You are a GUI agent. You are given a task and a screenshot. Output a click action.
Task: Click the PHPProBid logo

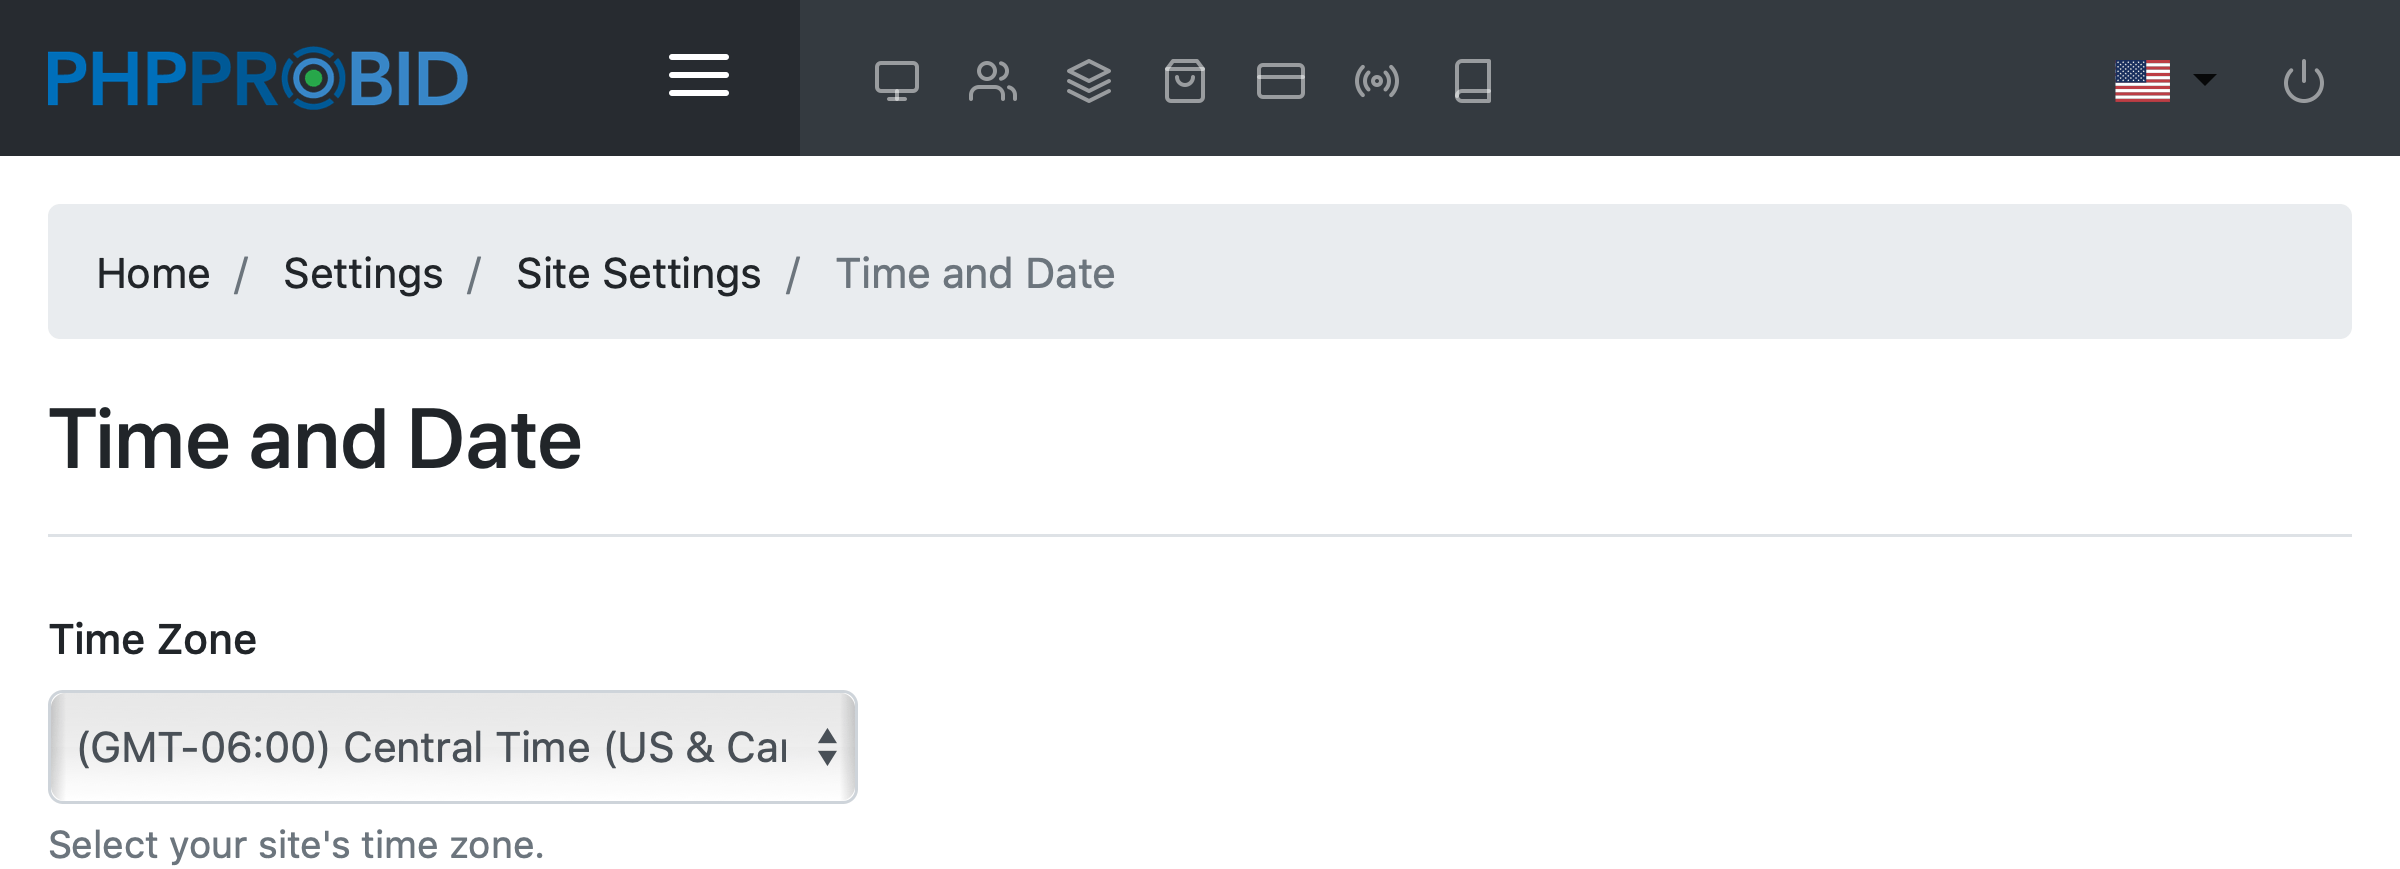click(x=258, y=78)
